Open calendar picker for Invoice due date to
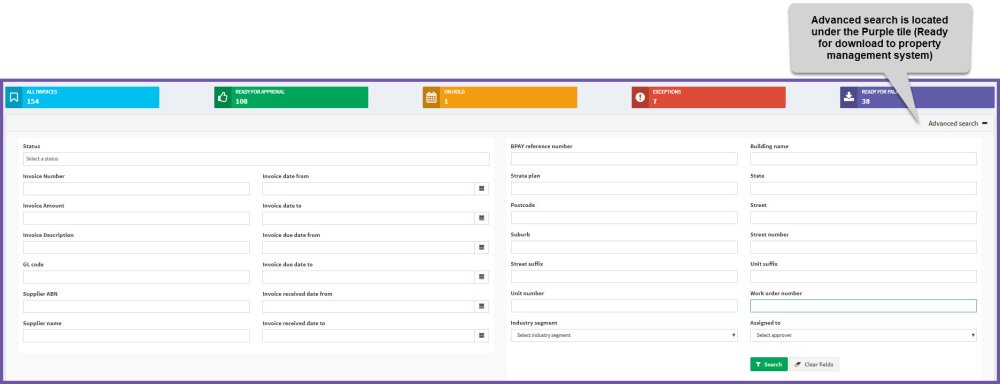 click(482, 277)
